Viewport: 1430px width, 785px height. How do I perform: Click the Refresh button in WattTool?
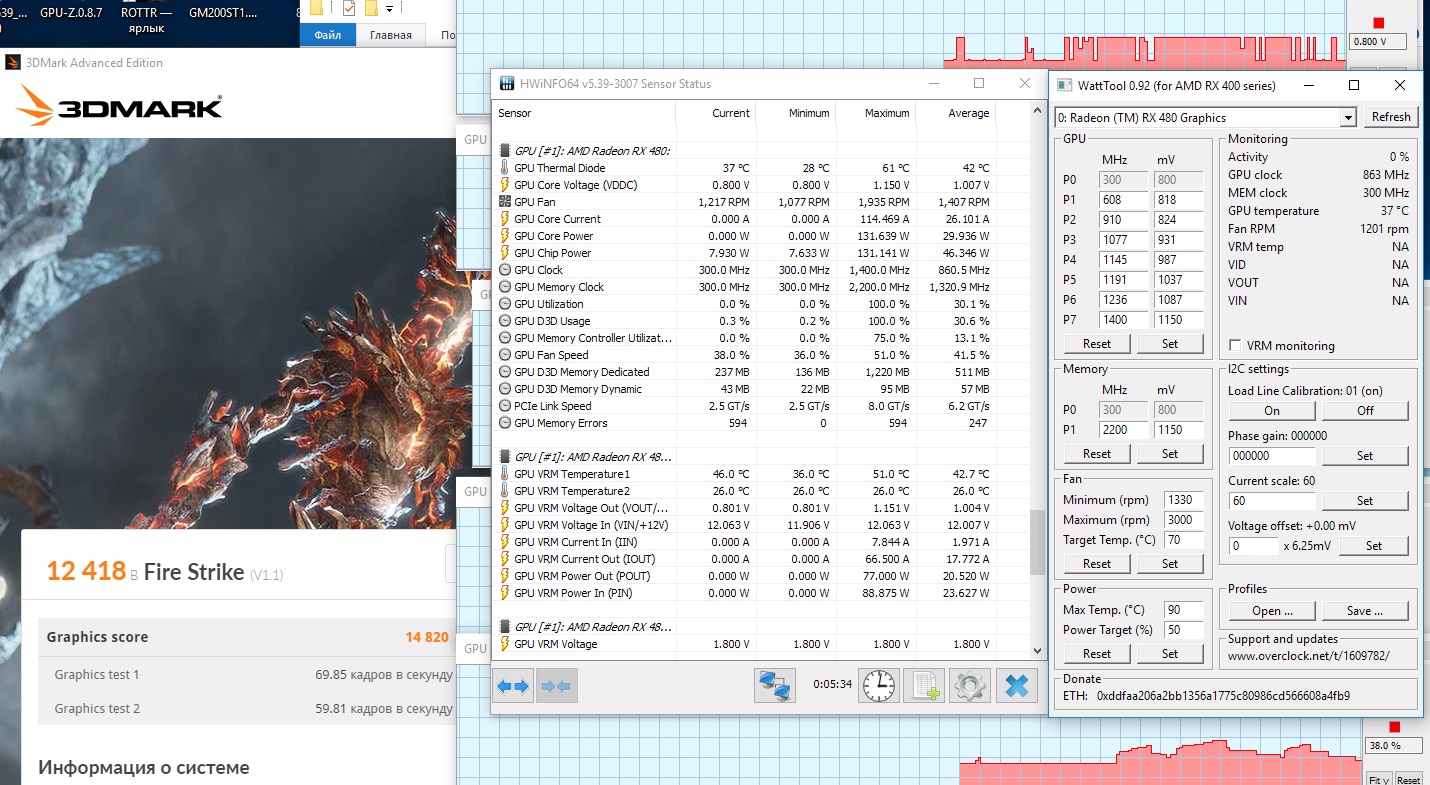(1391, 117)
